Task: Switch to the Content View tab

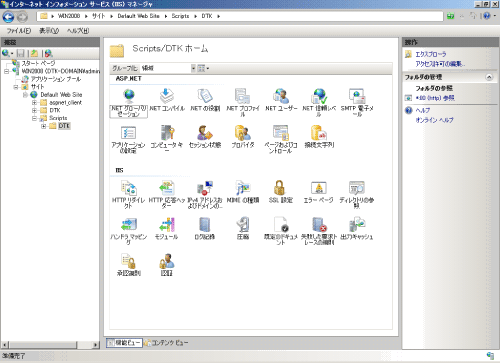Action: 166,343
